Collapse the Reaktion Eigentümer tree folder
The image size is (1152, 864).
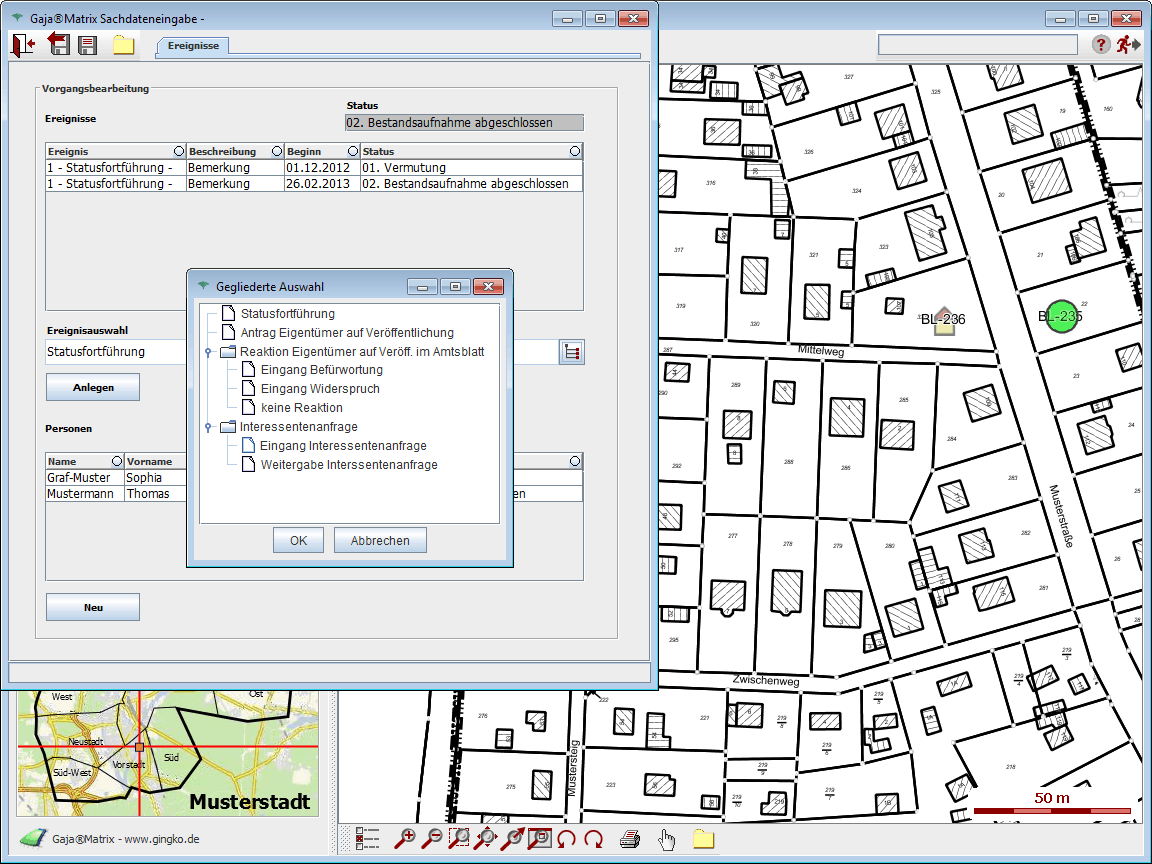coord(207,352)
